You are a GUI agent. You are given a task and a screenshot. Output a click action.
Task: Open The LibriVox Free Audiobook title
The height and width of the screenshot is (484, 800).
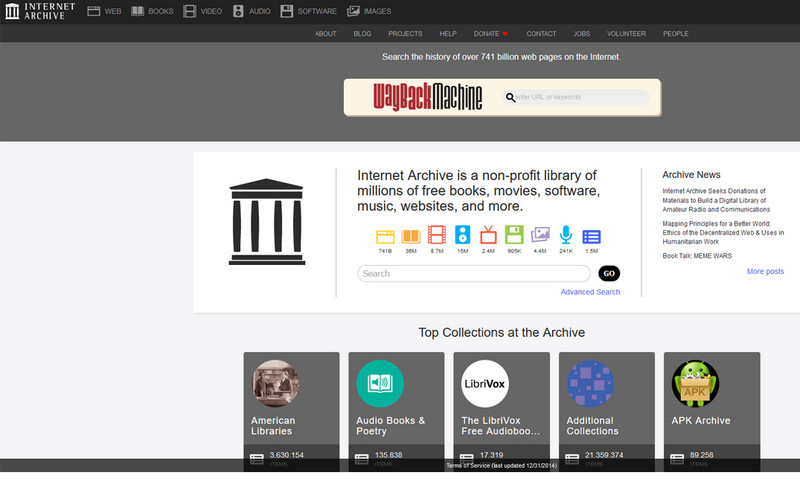click(501, 425)
